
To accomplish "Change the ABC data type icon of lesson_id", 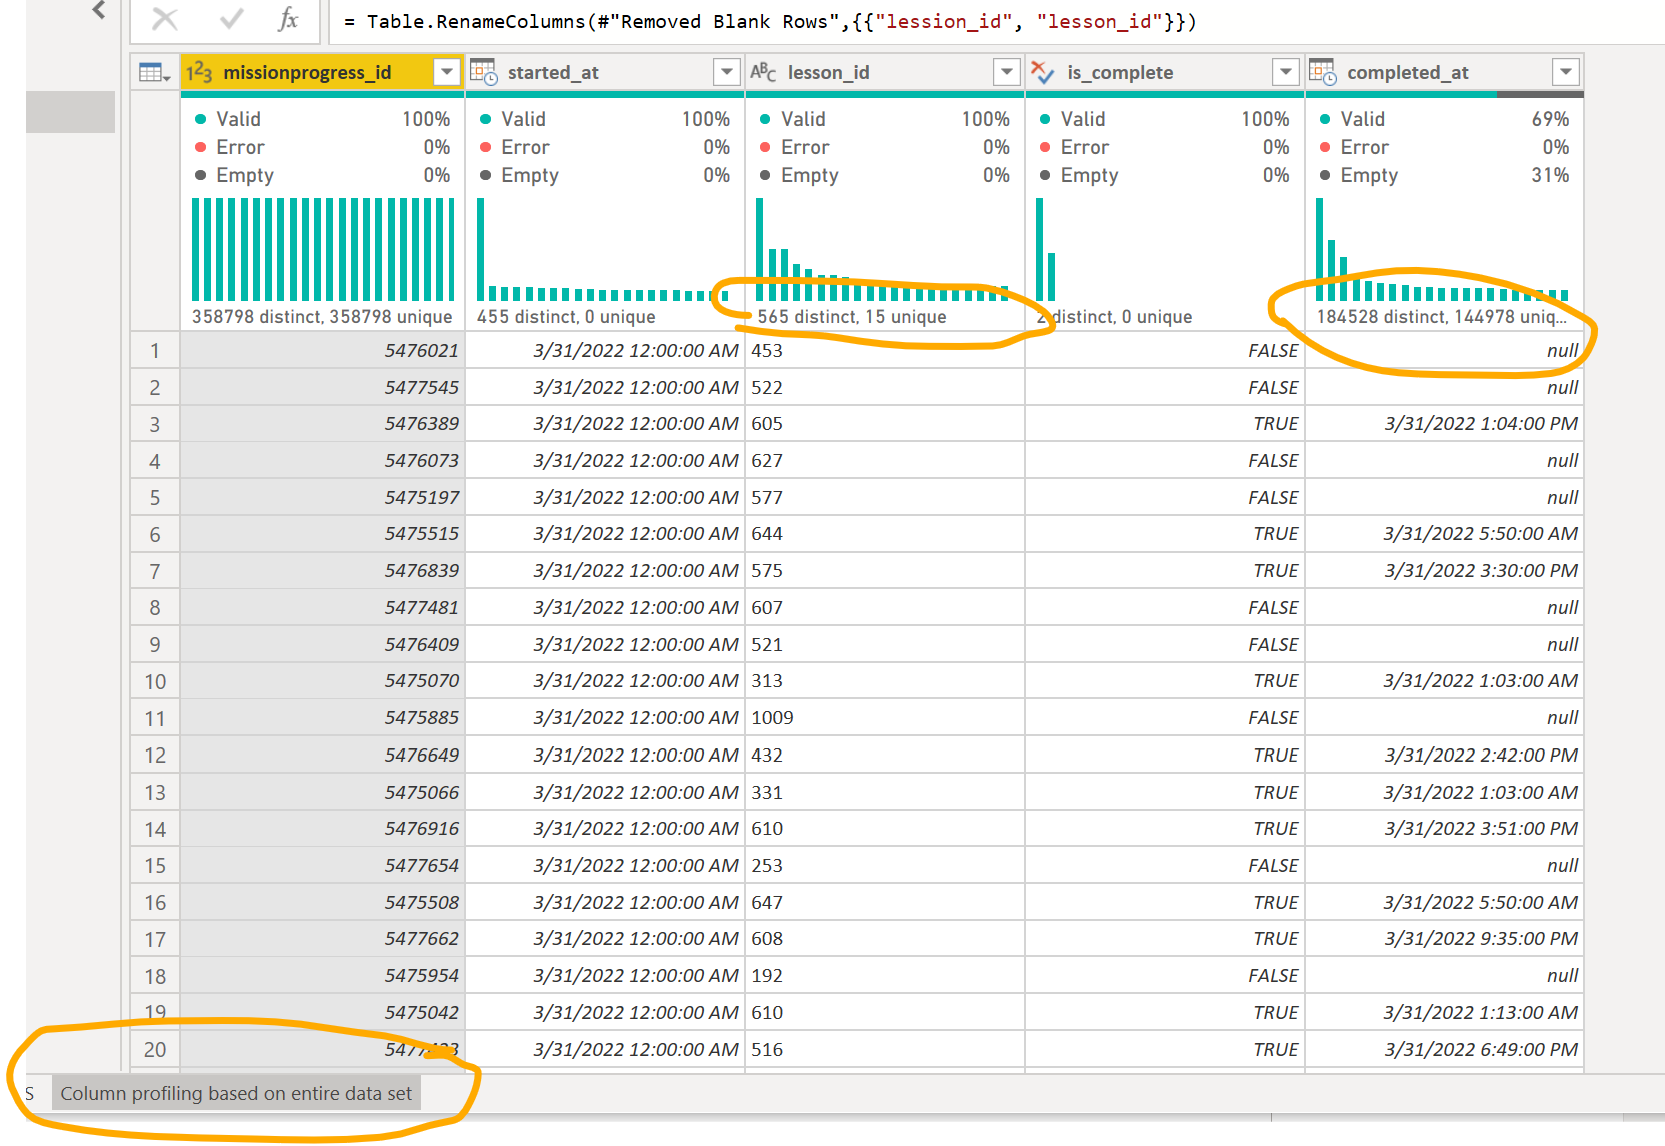I will [763, 72].
